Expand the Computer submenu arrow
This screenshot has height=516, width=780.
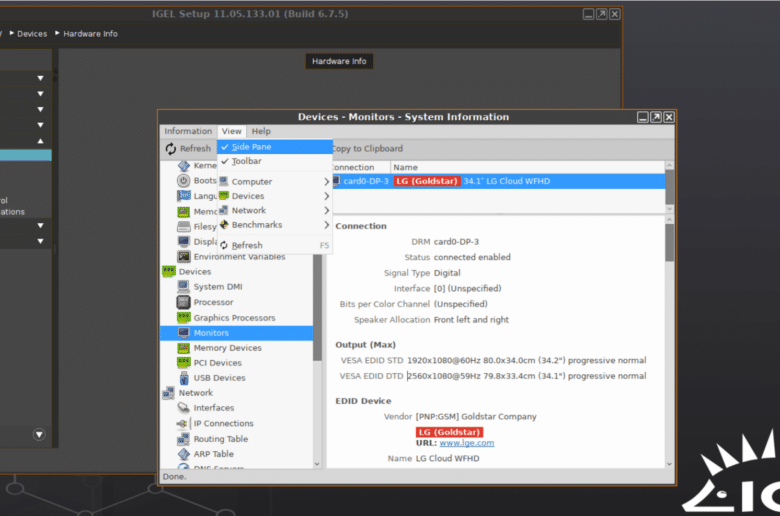coord(326,182)
